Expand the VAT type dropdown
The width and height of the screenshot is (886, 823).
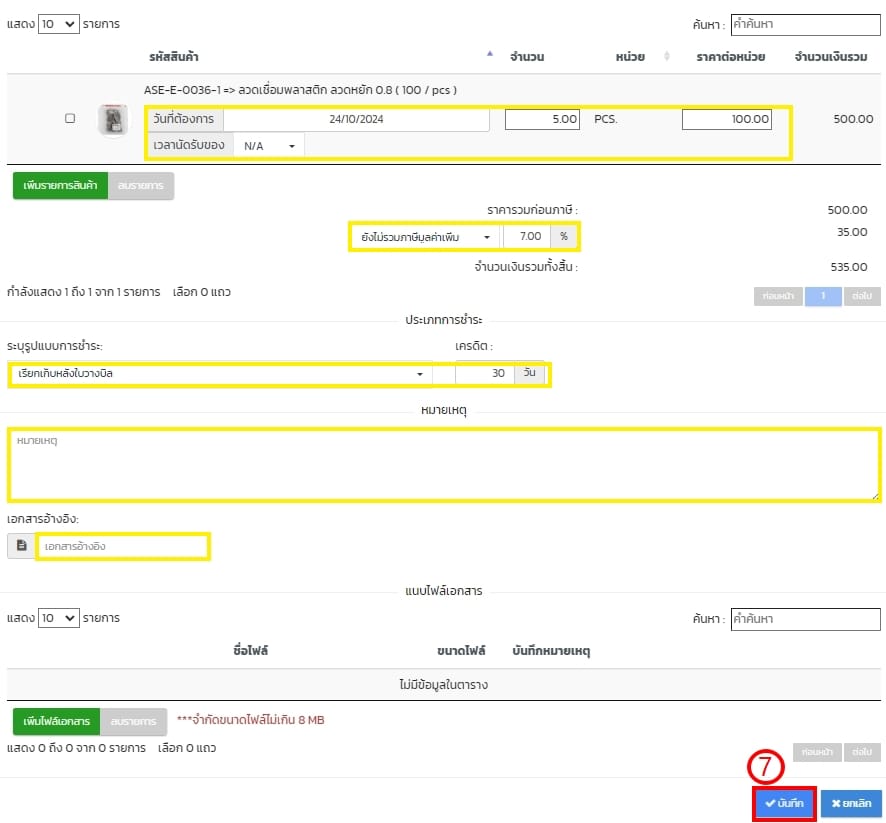[425, 237]
